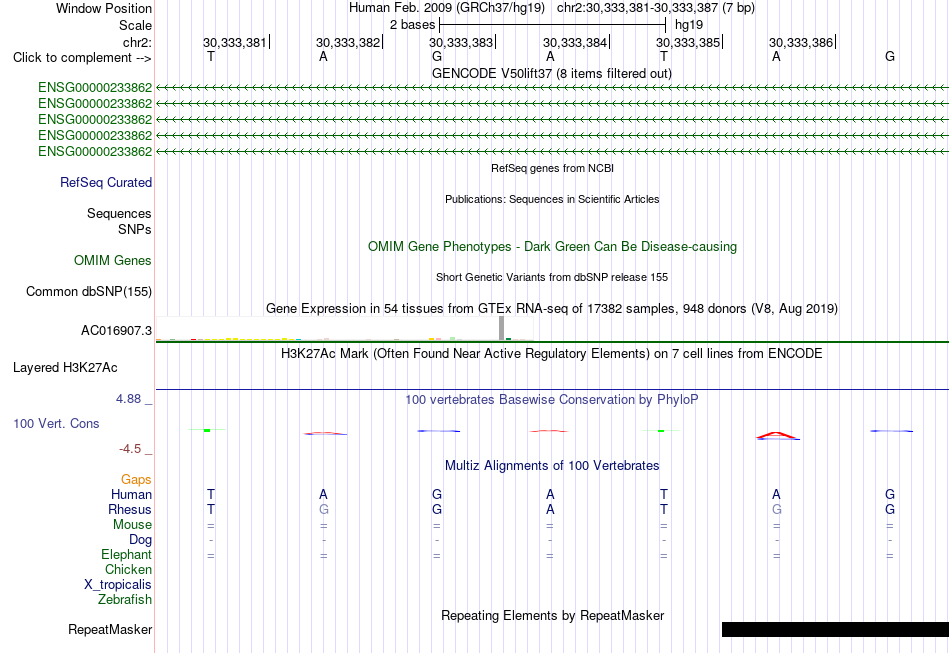
Task: Click the Scale track label
Action: pyautogui.click(x=135, y=25)
